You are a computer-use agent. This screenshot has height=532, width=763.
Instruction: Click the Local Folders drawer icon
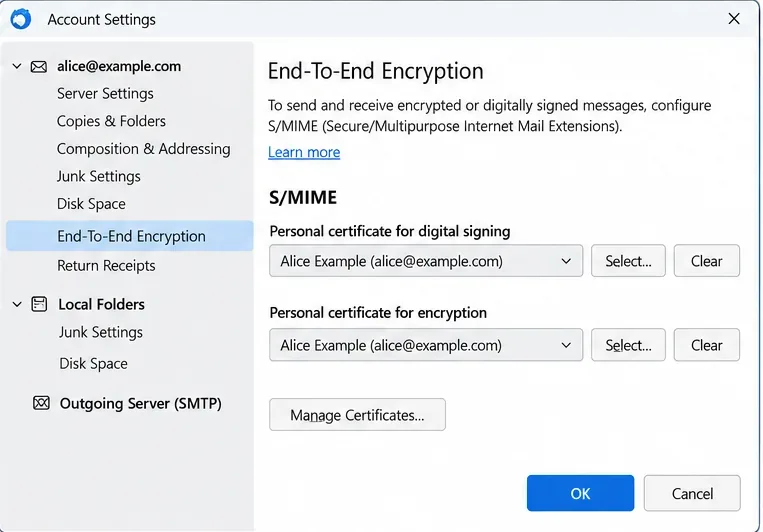click(x=39, y=304)
